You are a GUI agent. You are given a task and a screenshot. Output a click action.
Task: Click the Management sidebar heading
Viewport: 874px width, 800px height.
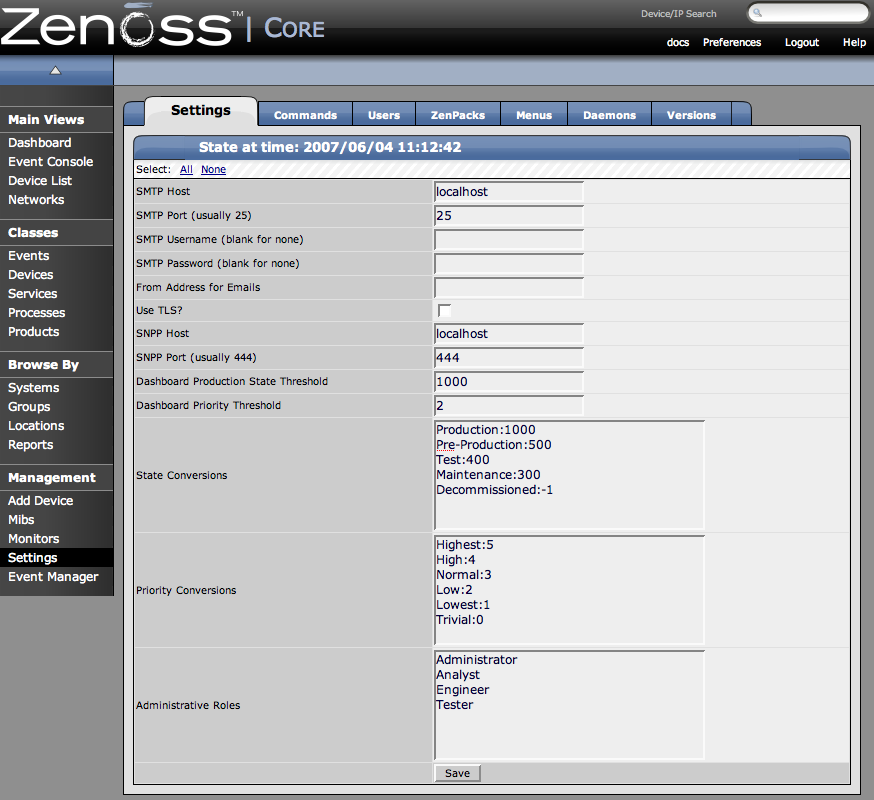pos(52,478)
